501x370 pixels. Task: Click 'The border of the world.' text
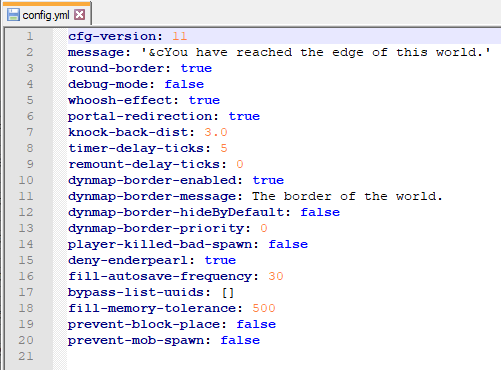(x=347, y=196)
